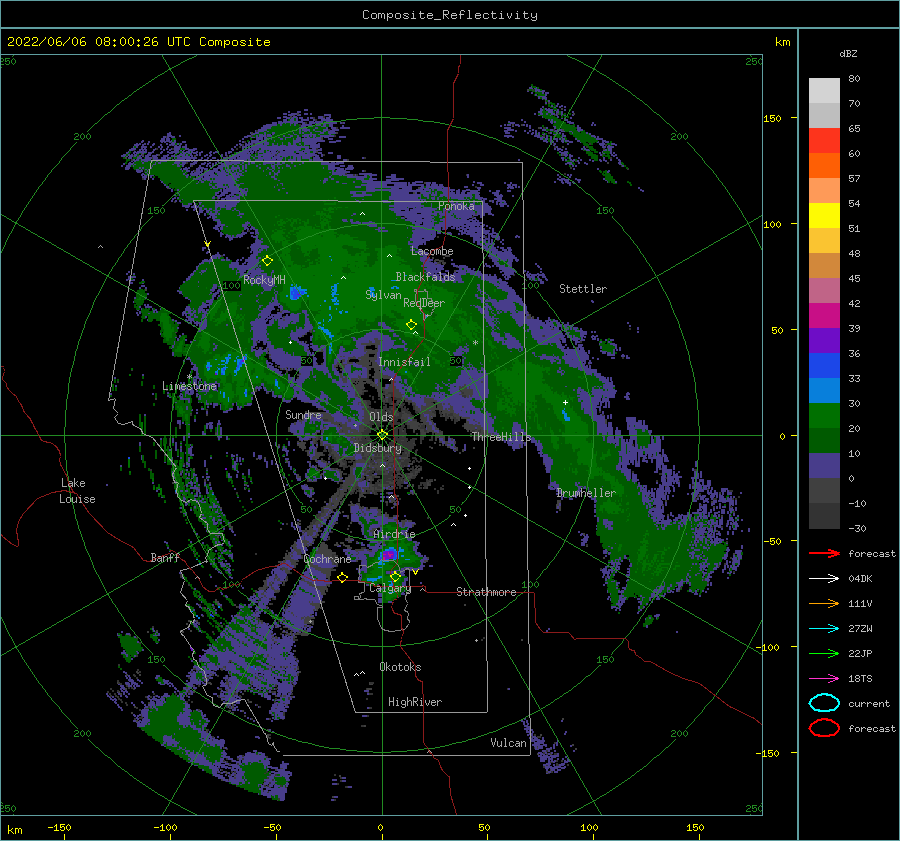Click the Lacombe city label
Viewport: 900px width, 841px height.
click(x=432, y=251)
